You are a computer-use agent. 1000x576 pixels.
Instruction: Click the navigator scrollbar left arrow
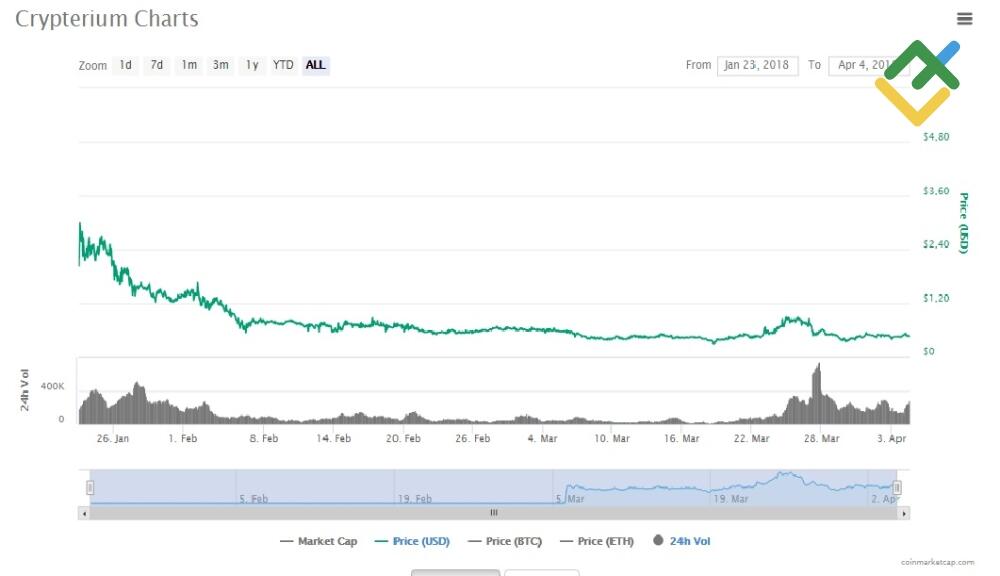84,513
